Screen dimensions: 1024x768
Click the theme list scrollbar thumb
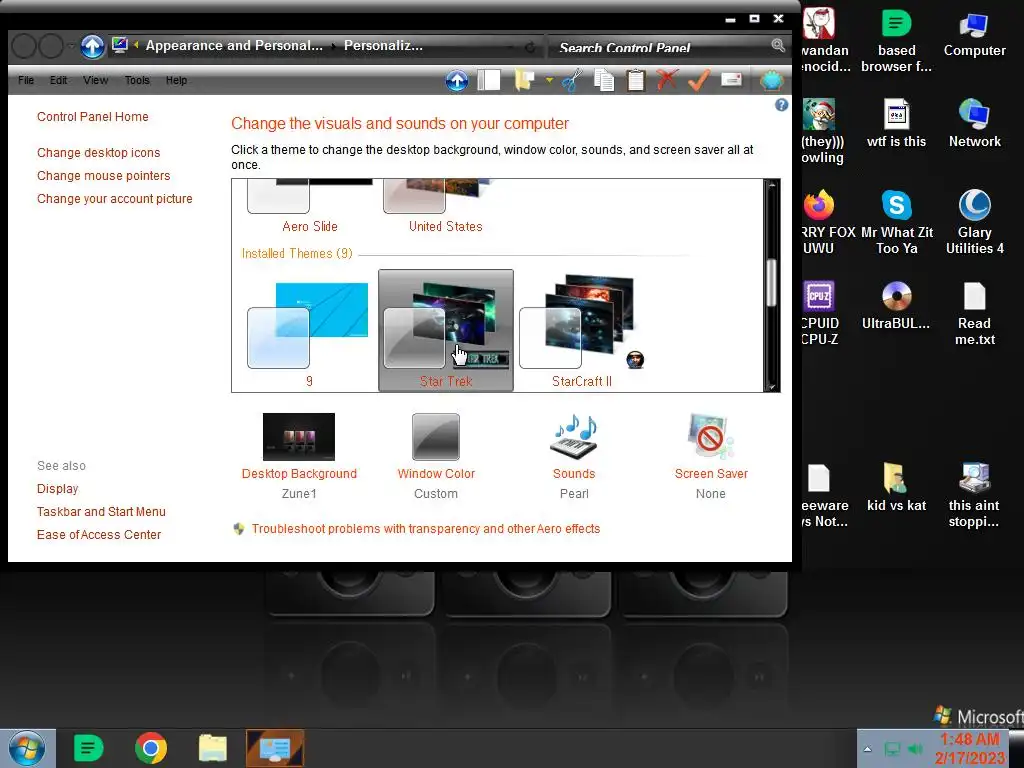[x=771, y=282]
